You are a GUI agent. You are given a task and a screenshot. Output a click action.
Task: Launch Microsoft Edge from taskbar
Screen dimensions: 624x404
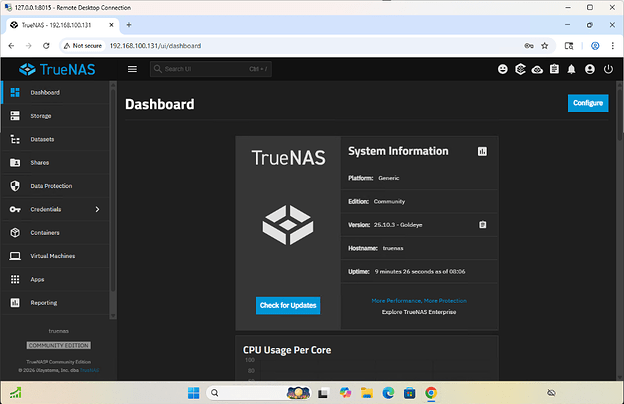click(x=388, y=393)
